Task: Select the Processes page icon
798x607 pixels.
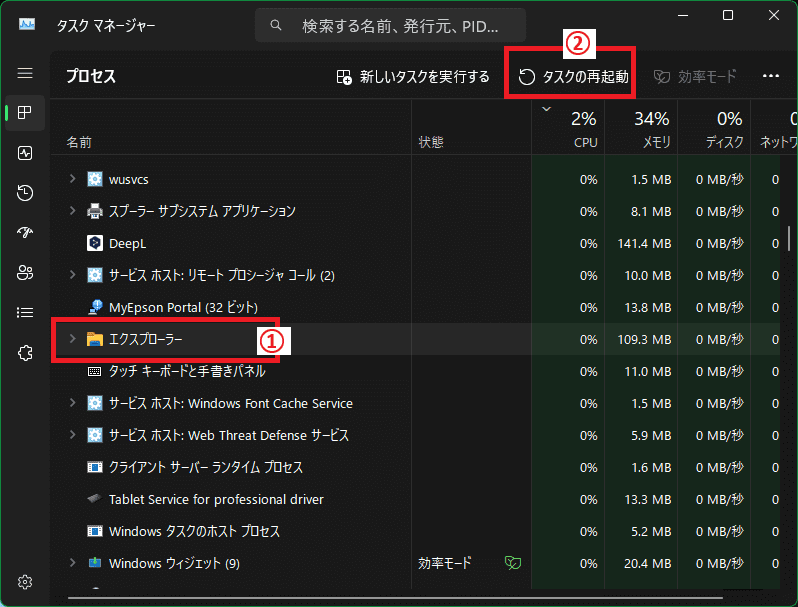Action: pyautogui.click(x=25, y=113)
